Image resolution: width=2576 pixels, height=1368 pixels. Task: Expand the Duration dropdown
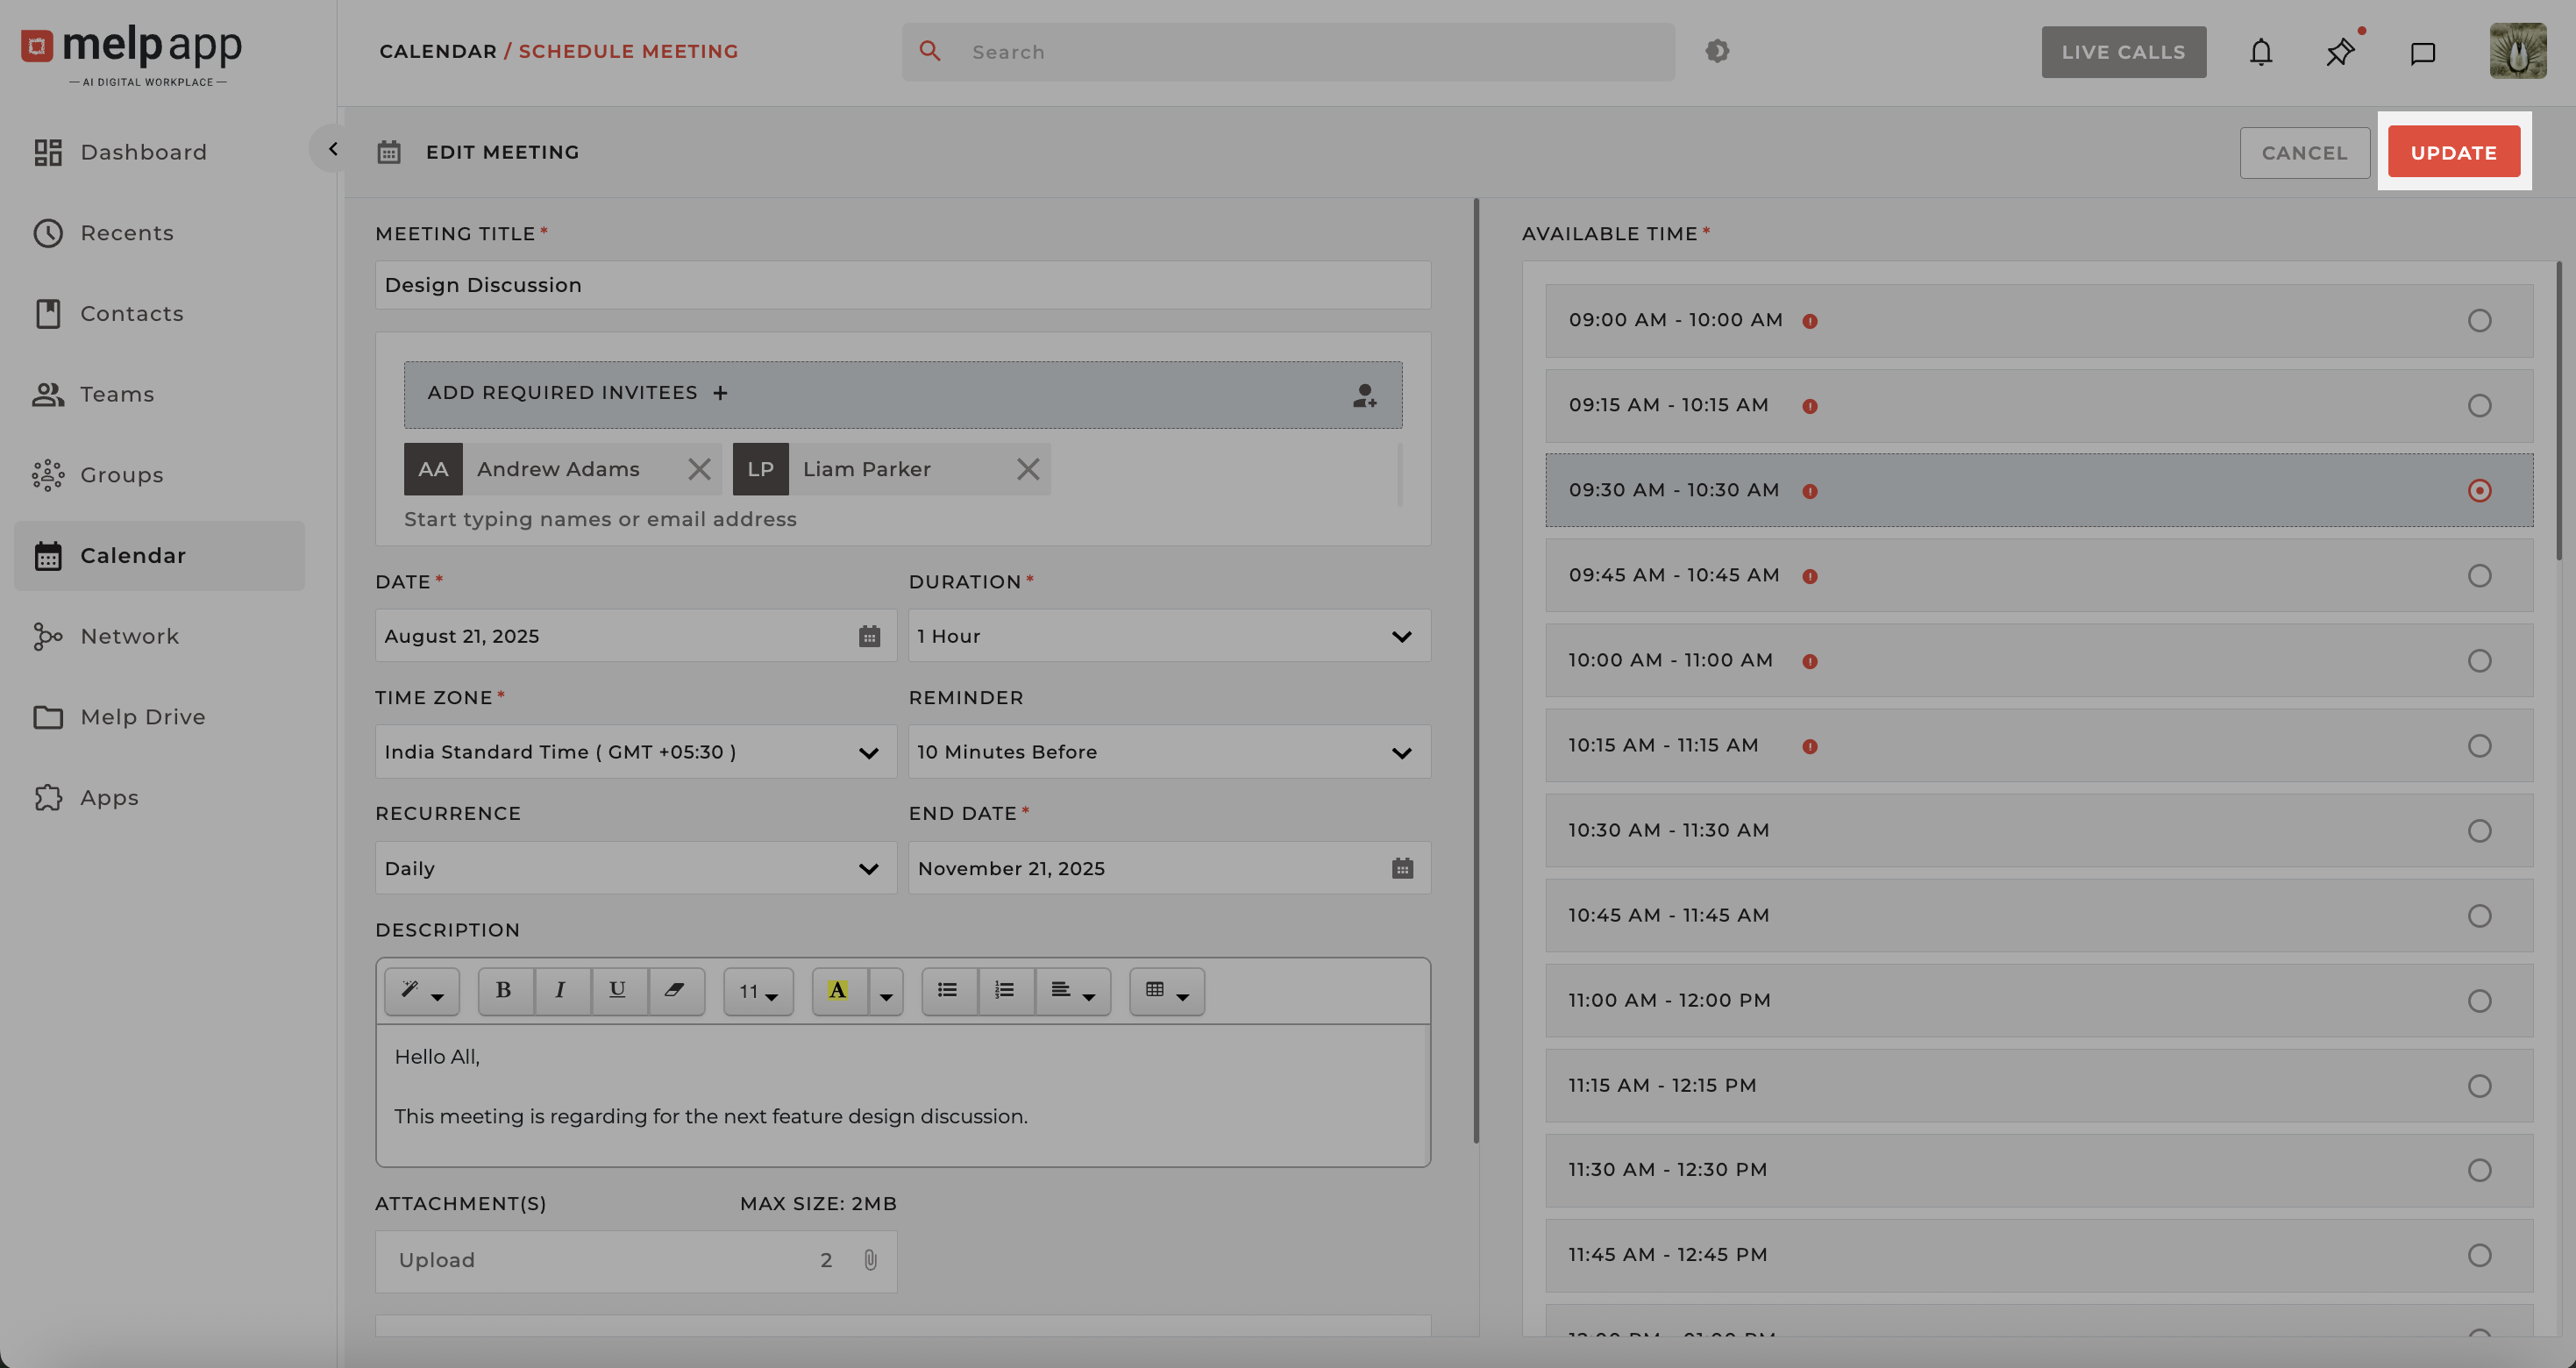[x=1401, y=636]
